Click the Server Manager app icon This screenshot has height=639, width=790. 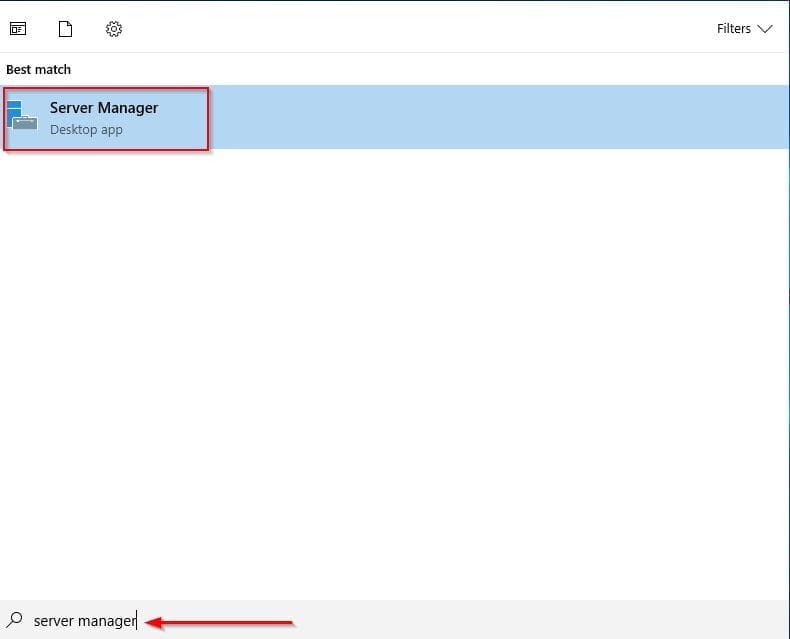pos(22,117)
